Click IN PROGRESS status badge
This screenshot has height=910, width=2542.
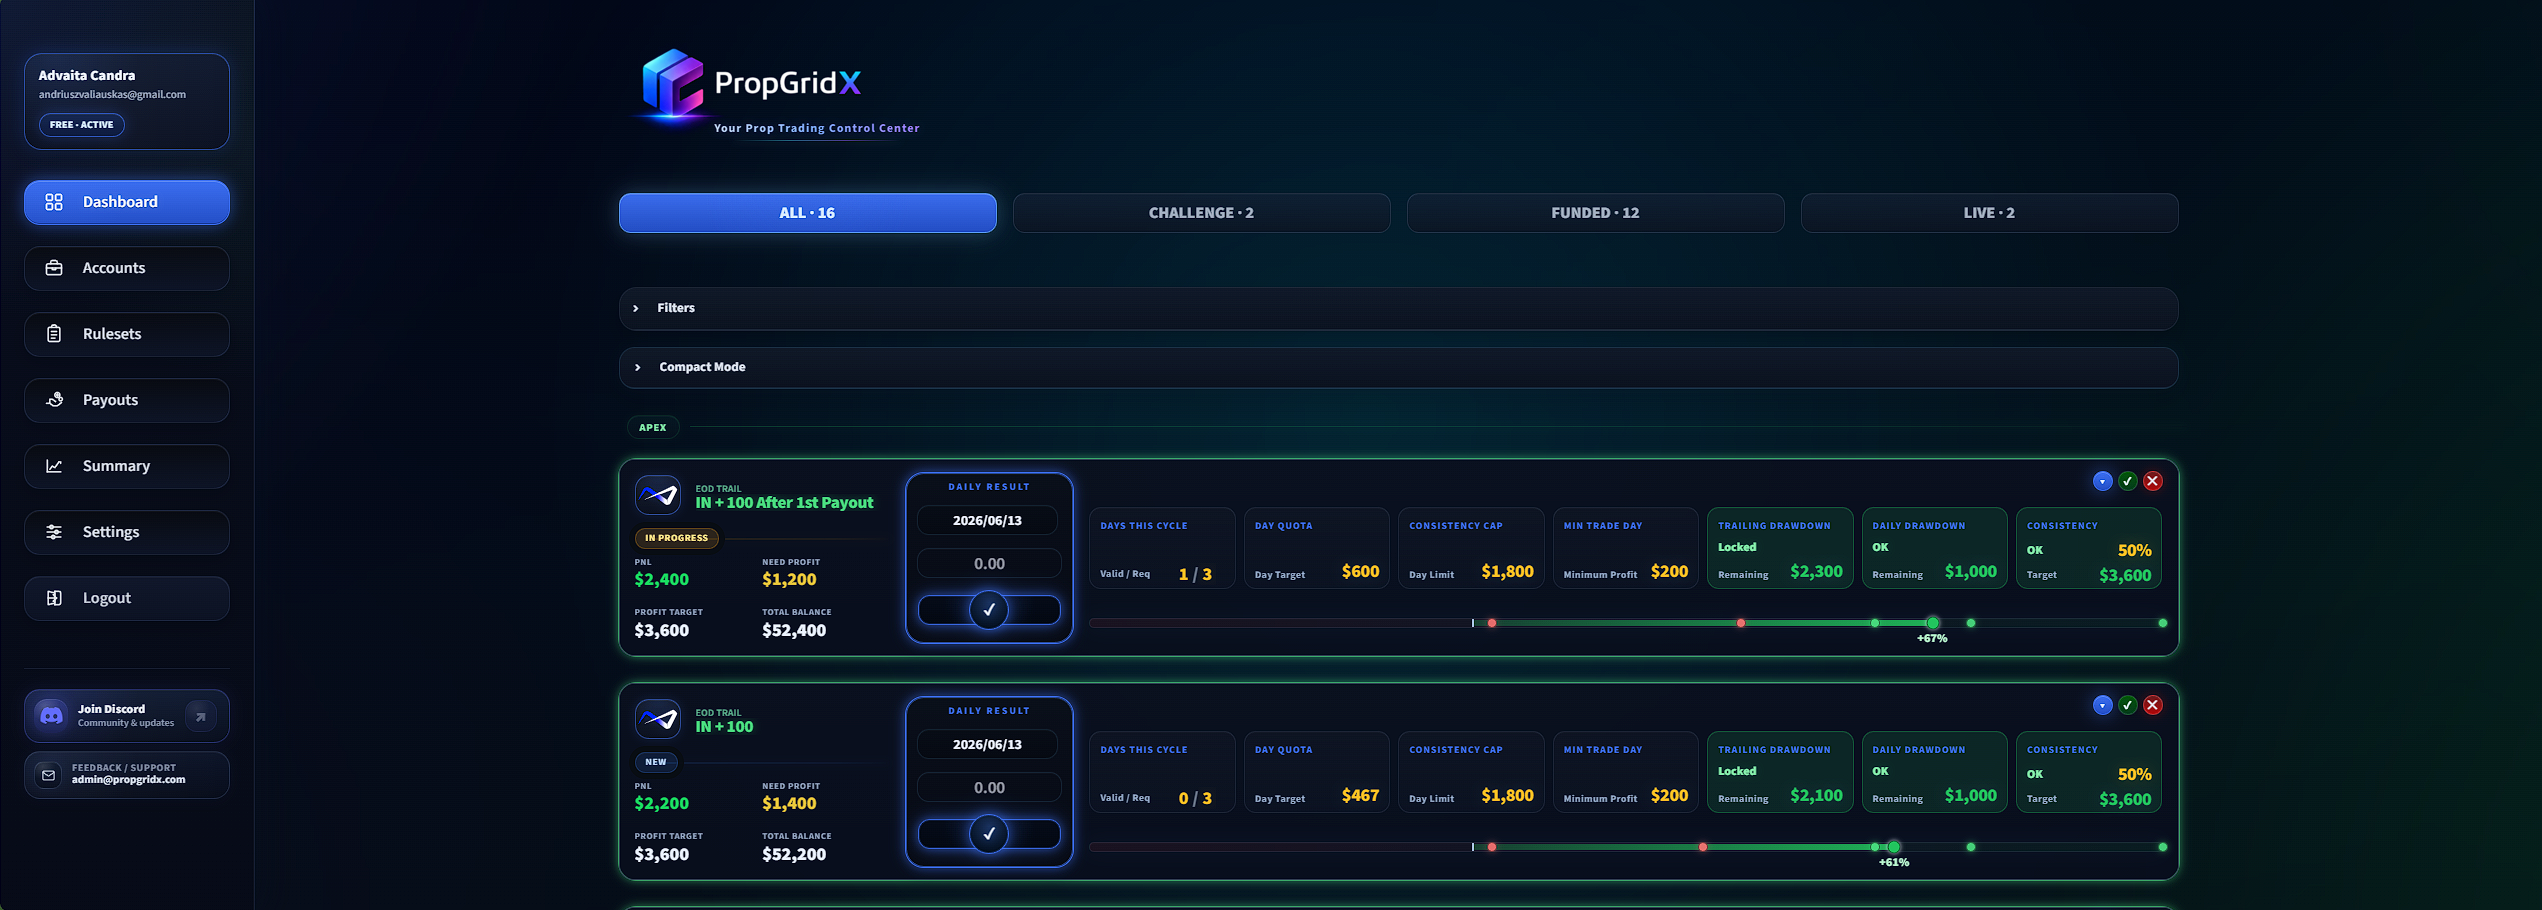pos(676,538)
